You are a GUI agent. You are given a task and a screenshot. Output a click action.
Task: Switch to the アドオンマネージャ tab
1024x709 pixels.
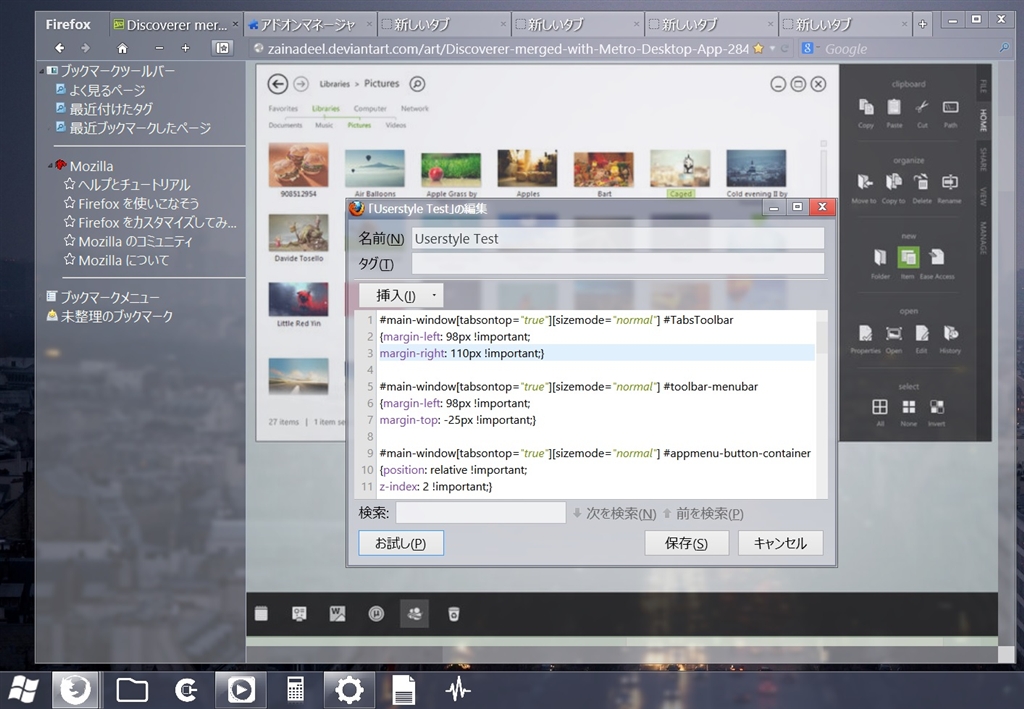[308, 24]
